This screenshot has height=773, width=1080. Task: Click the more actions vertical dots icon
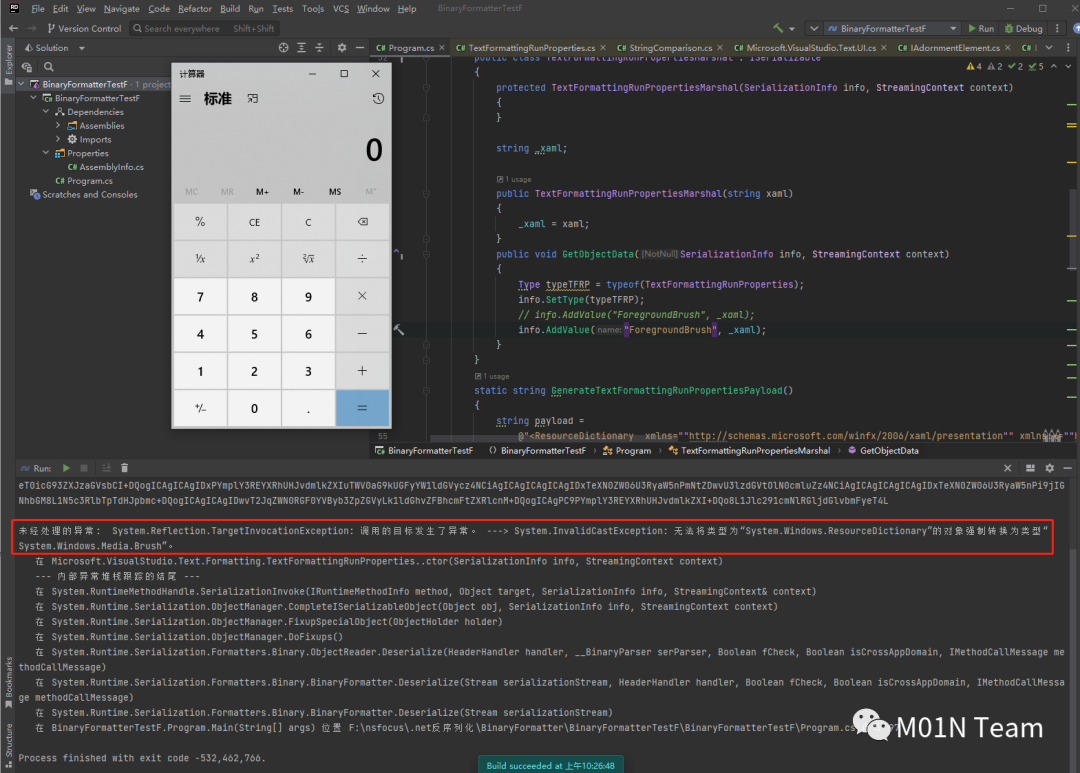coord(1057,28)
